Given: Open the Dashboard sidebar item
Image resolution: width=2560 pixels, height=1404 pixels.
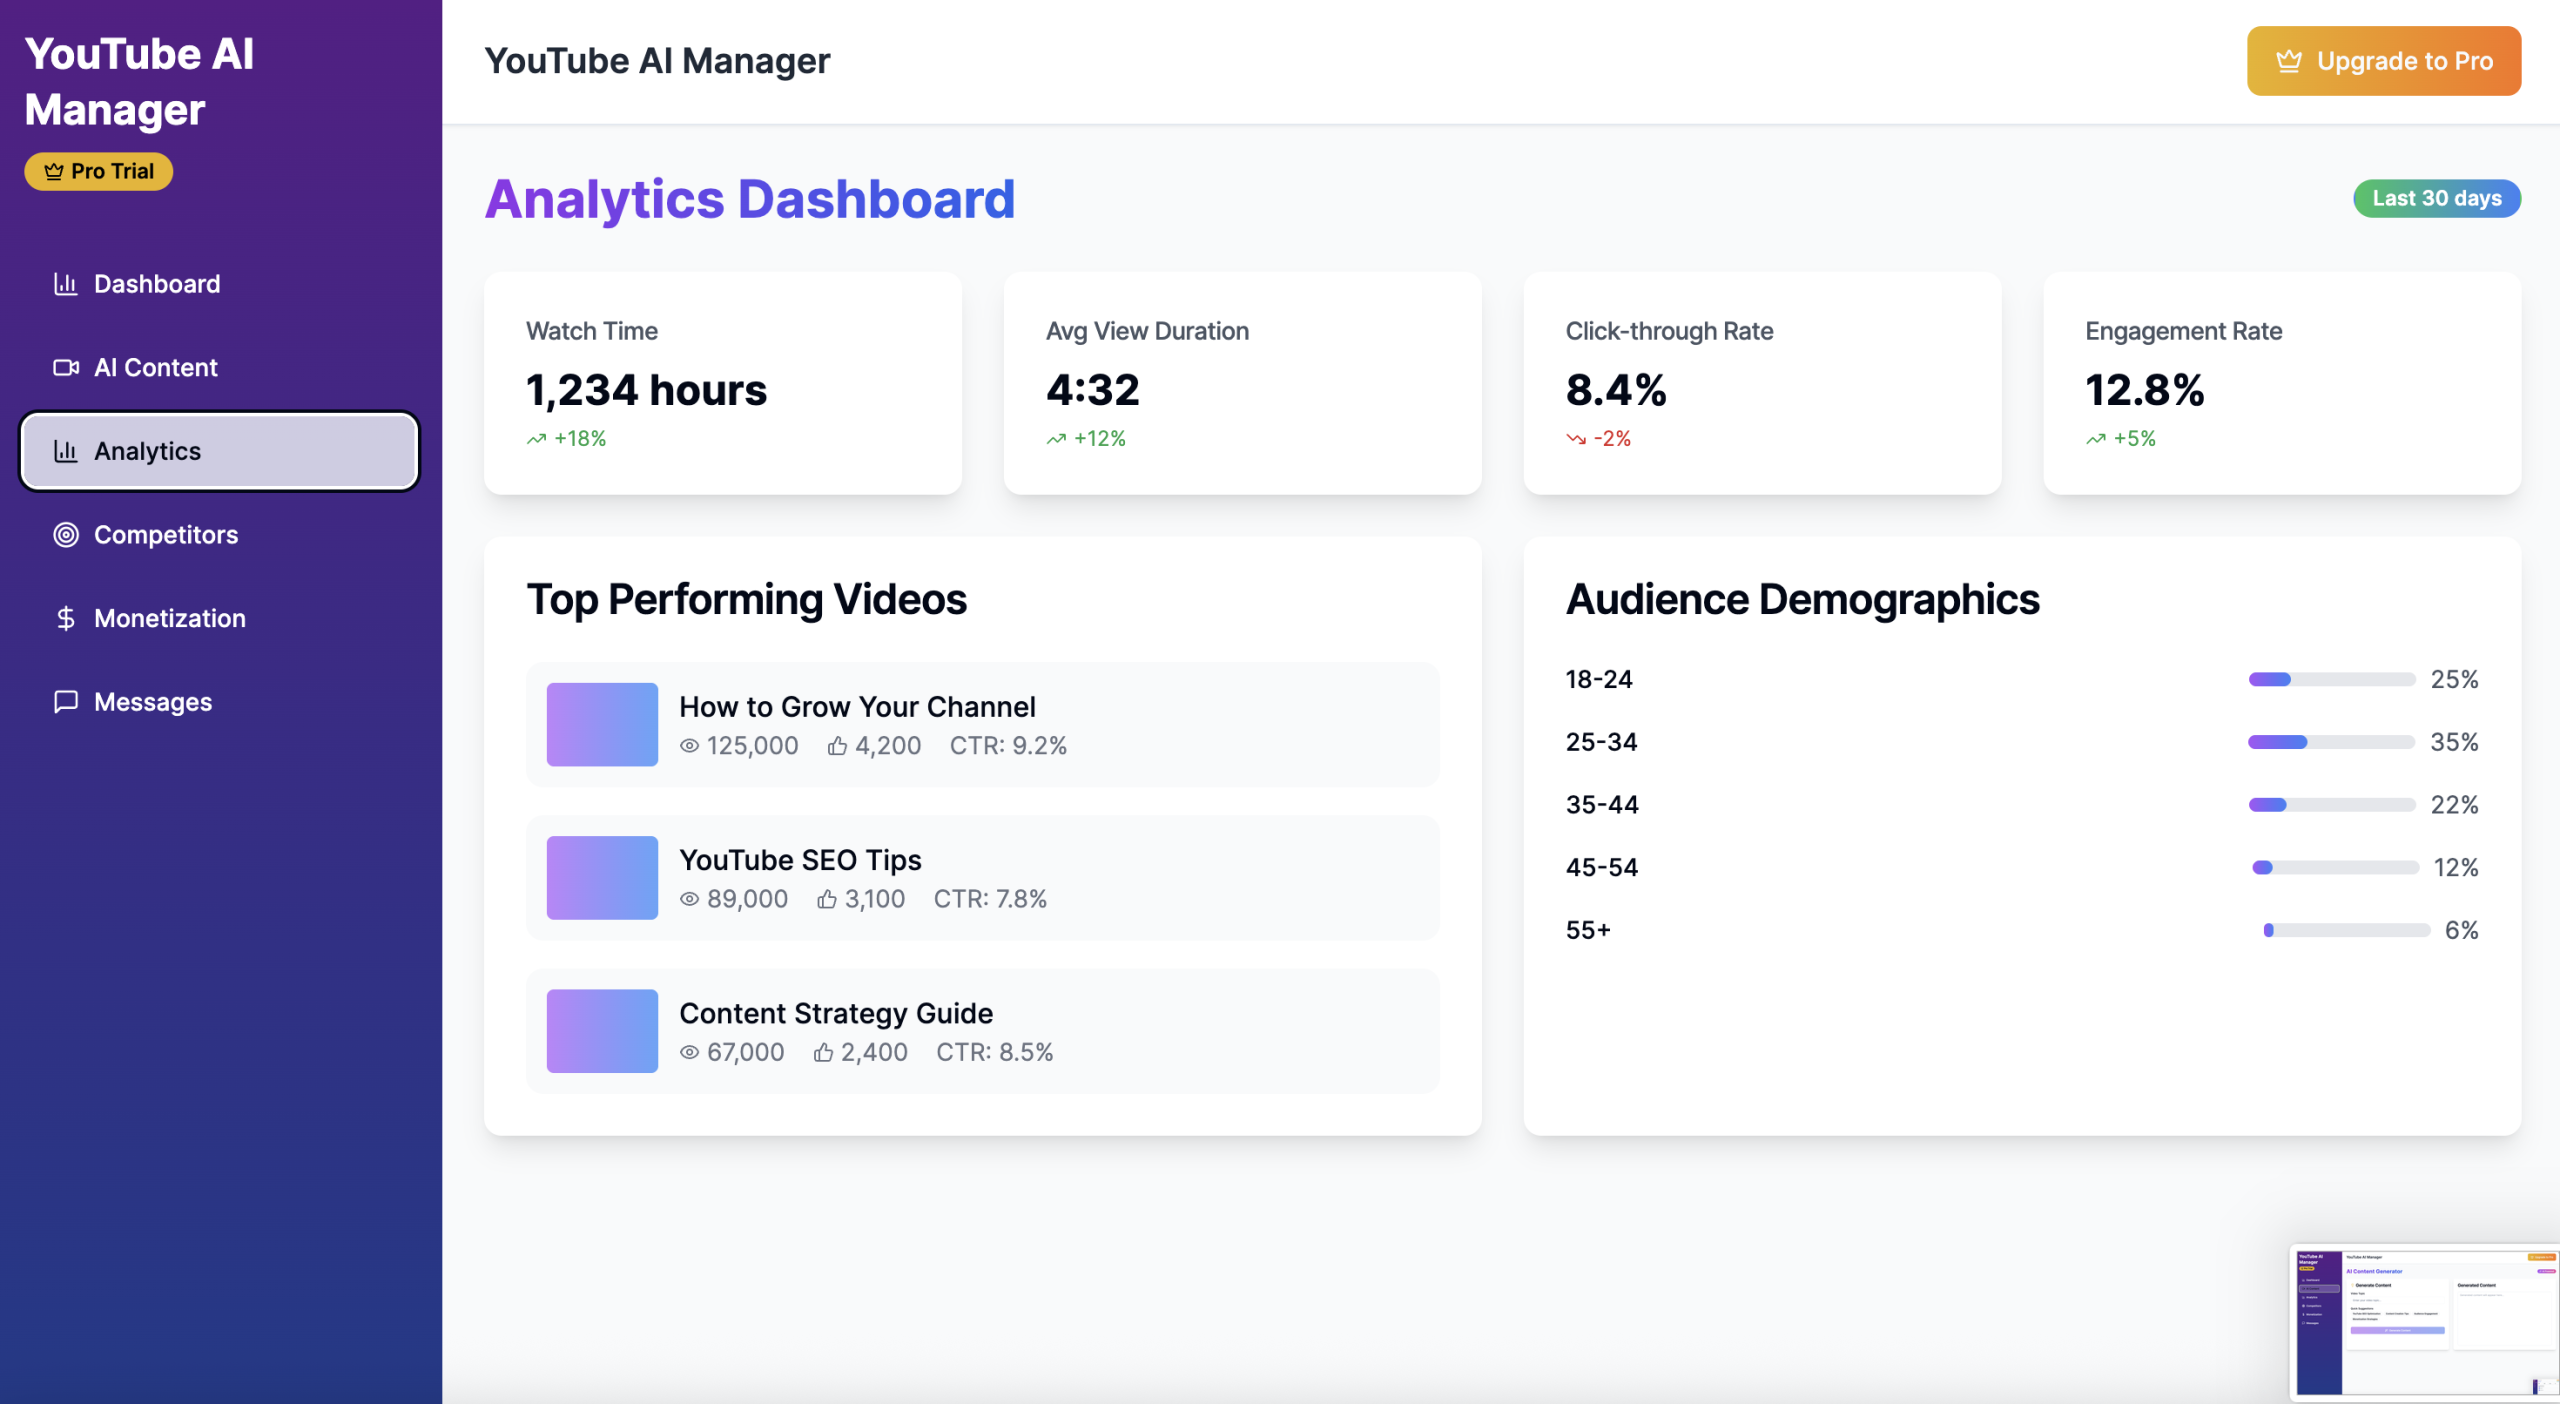Looking at the screenshot, I should (x=219, y=284).
